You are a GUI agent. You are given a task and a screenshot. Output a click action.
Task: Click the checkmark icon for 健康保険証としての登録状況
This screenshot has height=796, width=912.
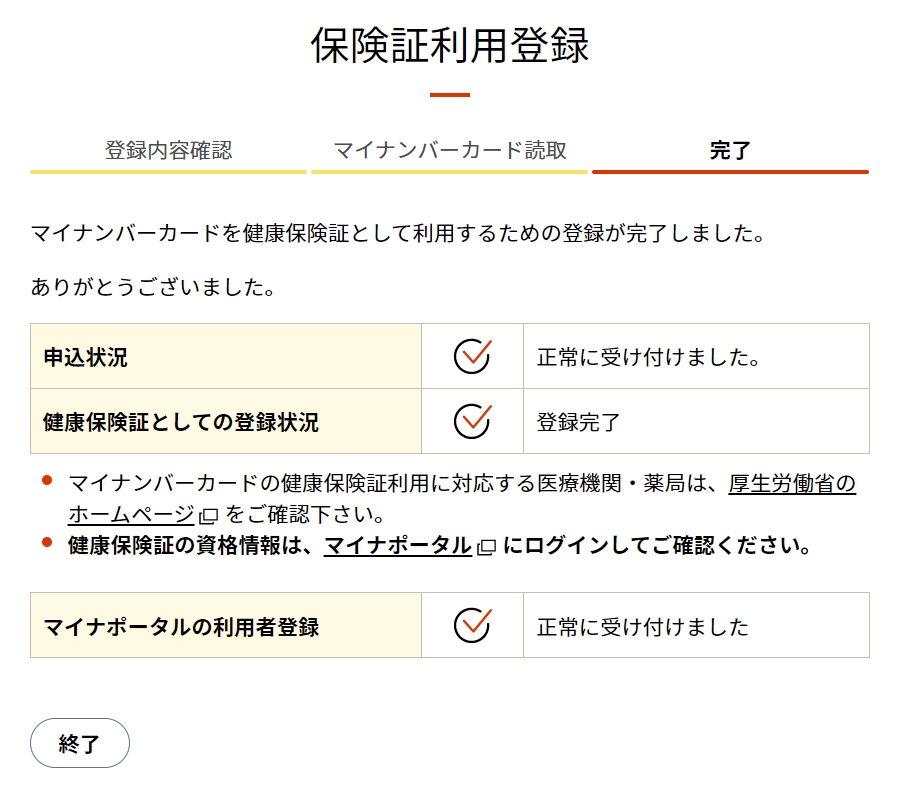pyautogui.click(x=472, y=421)
